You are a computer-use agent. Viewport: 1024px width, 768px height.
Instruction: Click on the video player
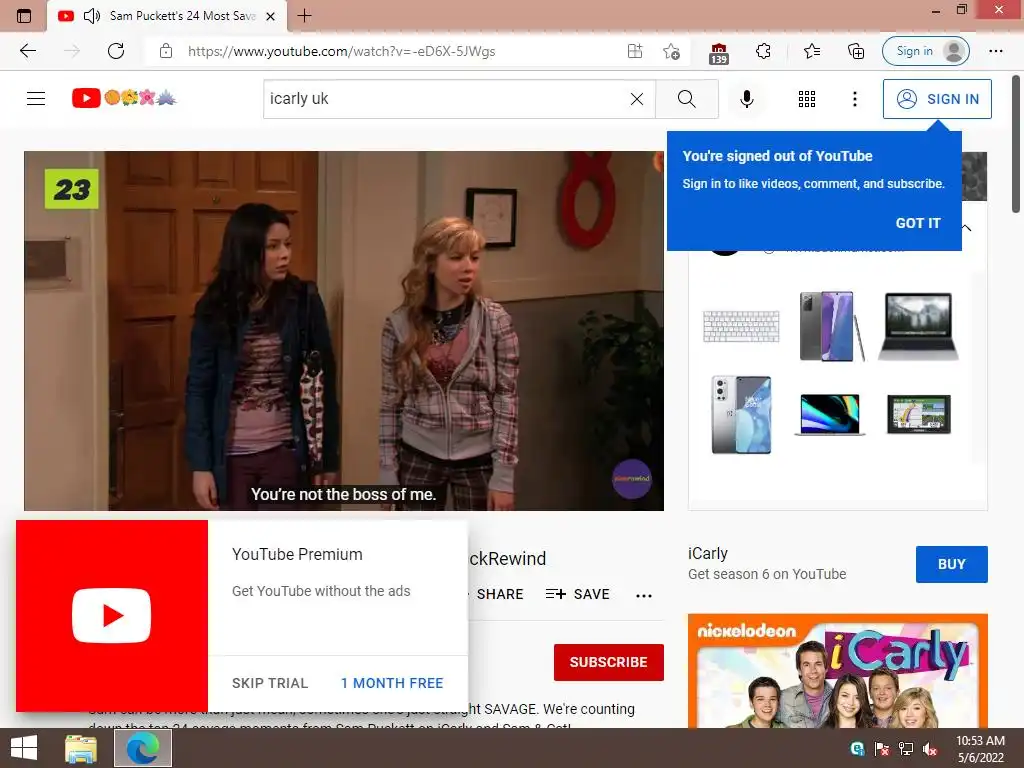coord(344,330)
